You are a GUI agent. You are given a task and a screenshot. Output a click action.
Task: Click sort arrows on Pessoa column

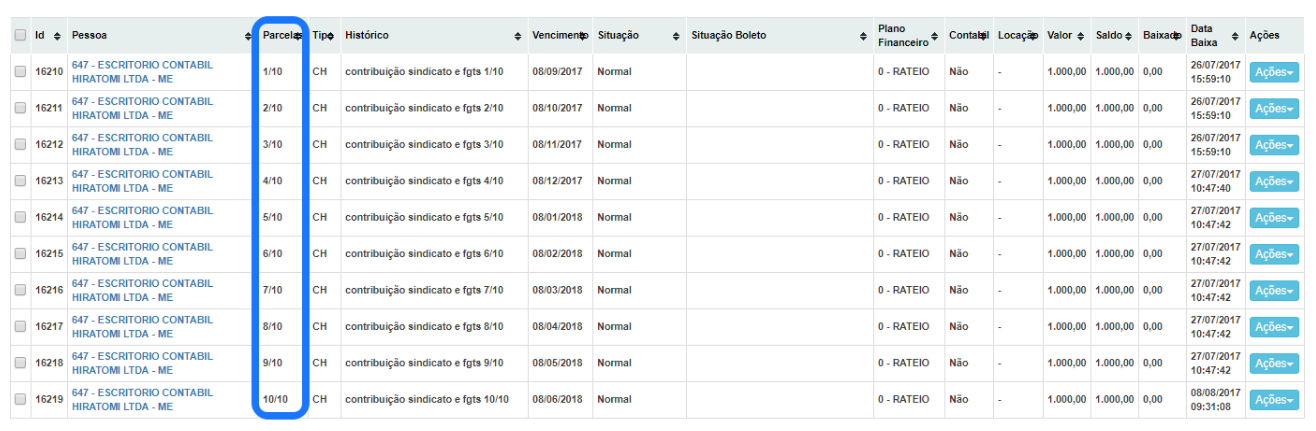point(248,36)
